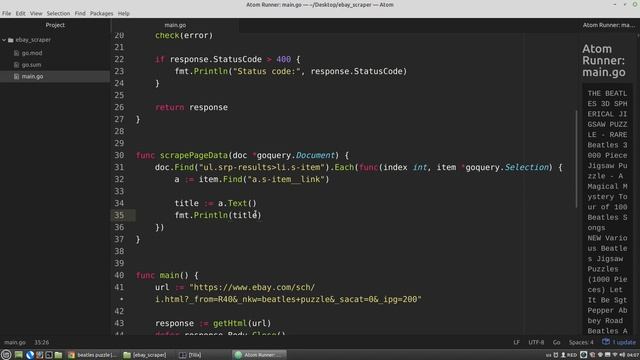Switch to 'beatles puzzle' browser taskbar window

(92, 355)
